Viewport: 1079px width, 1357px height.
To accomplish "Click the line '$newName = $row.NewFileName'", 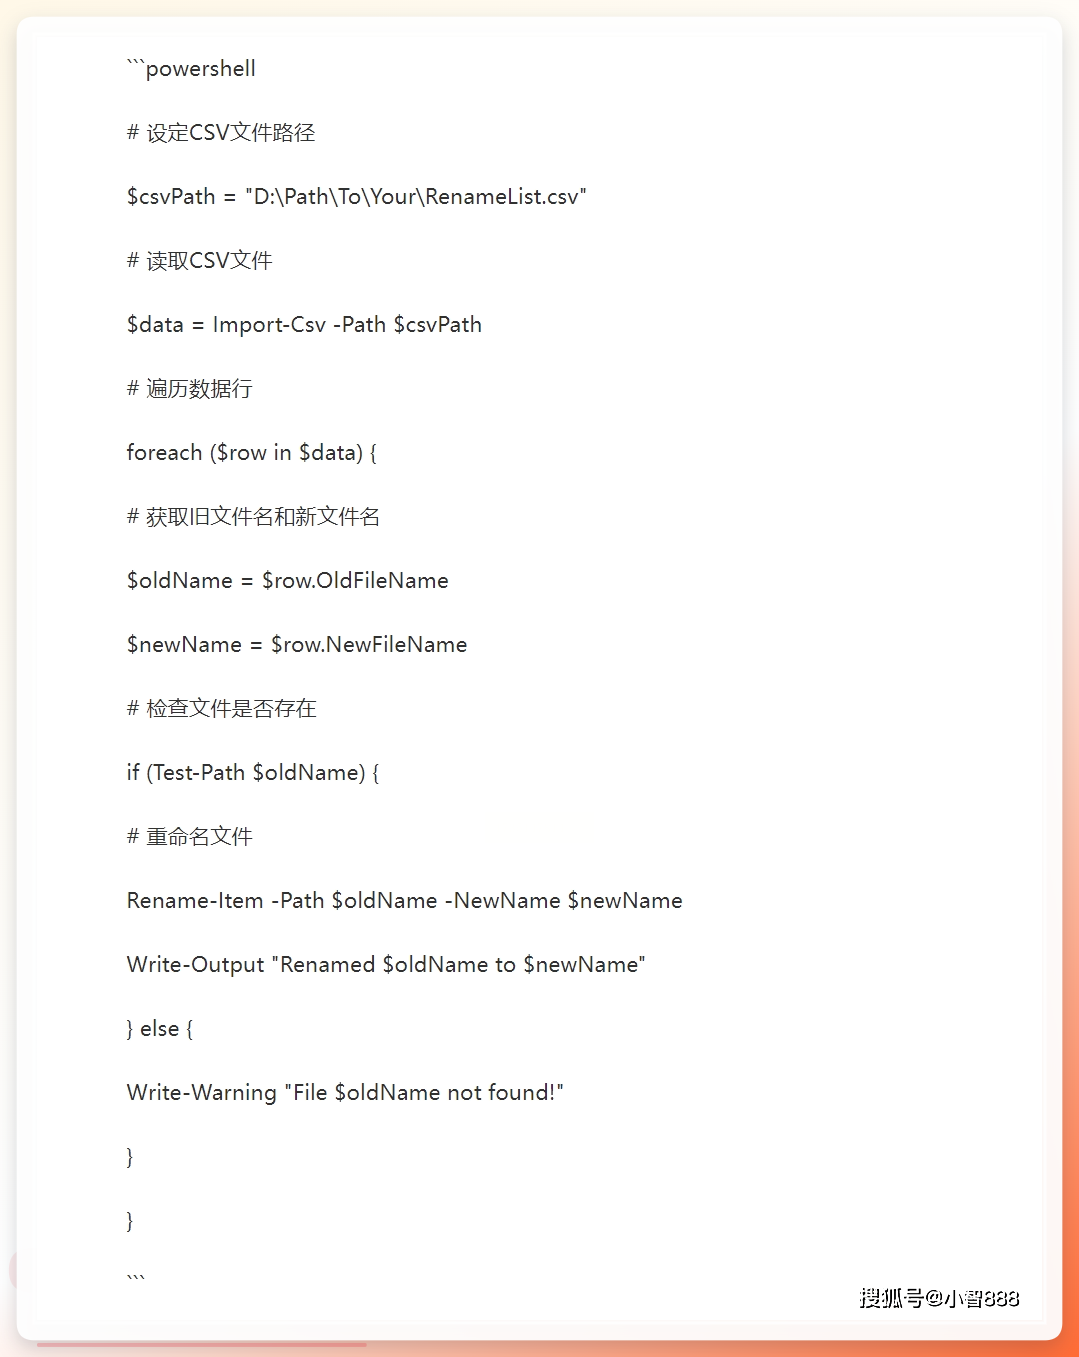I will [x=297, y=645].
